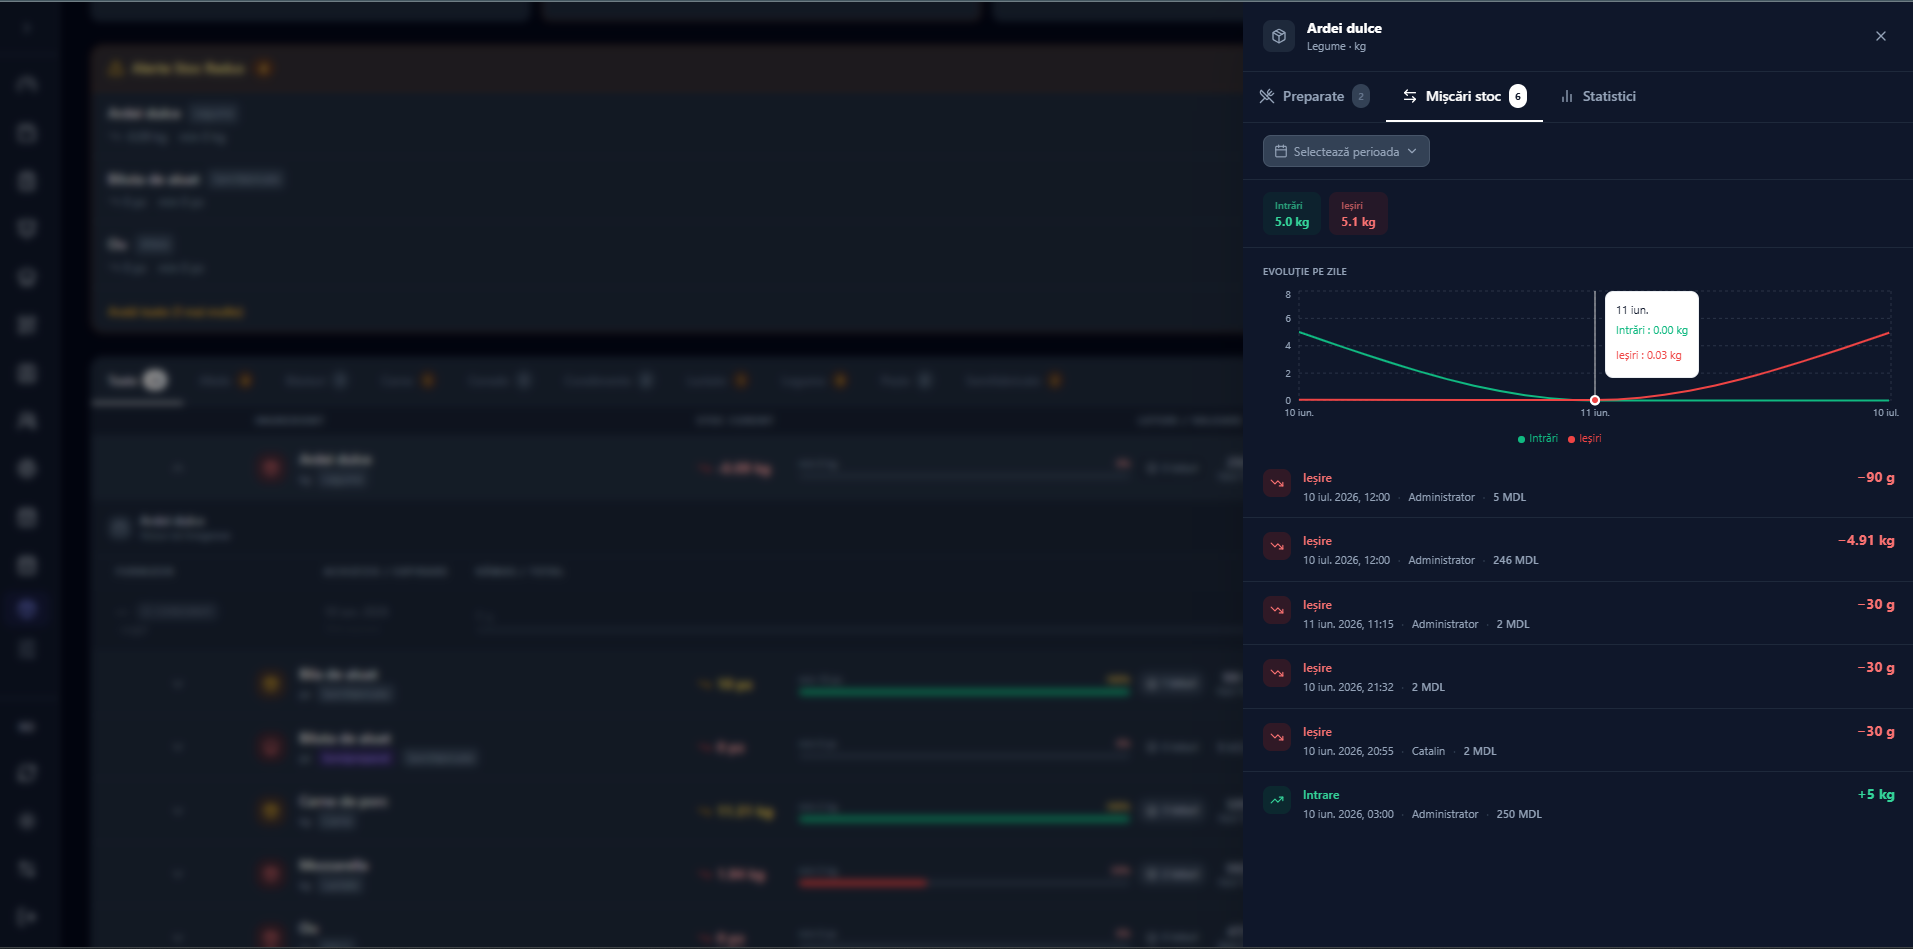The width and height of the screenshot is (1913, 949).
Task: Expand the Selectează perioada dropdown
Action: [1346, 151]
